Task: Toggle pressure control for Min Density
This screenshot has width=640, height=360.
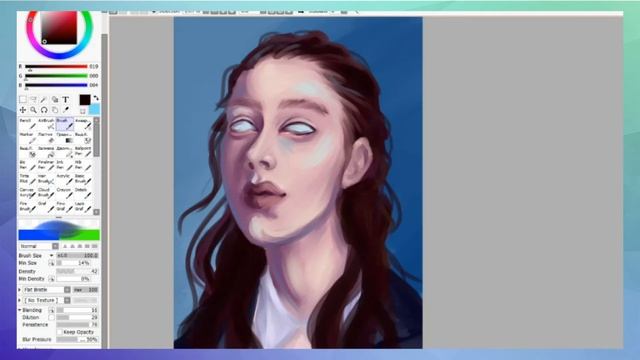Action: coord(51,279)
